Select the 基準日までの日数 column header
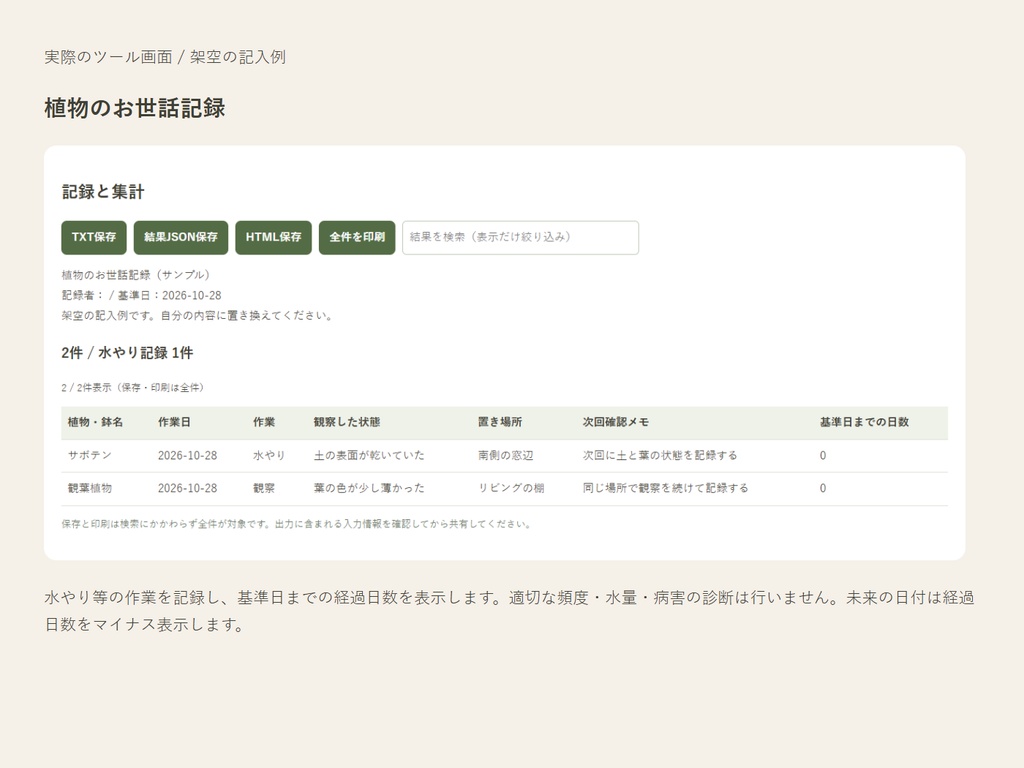Image resolution: width=1024 pixels, height=768 pixels. [x=865, y=422]
